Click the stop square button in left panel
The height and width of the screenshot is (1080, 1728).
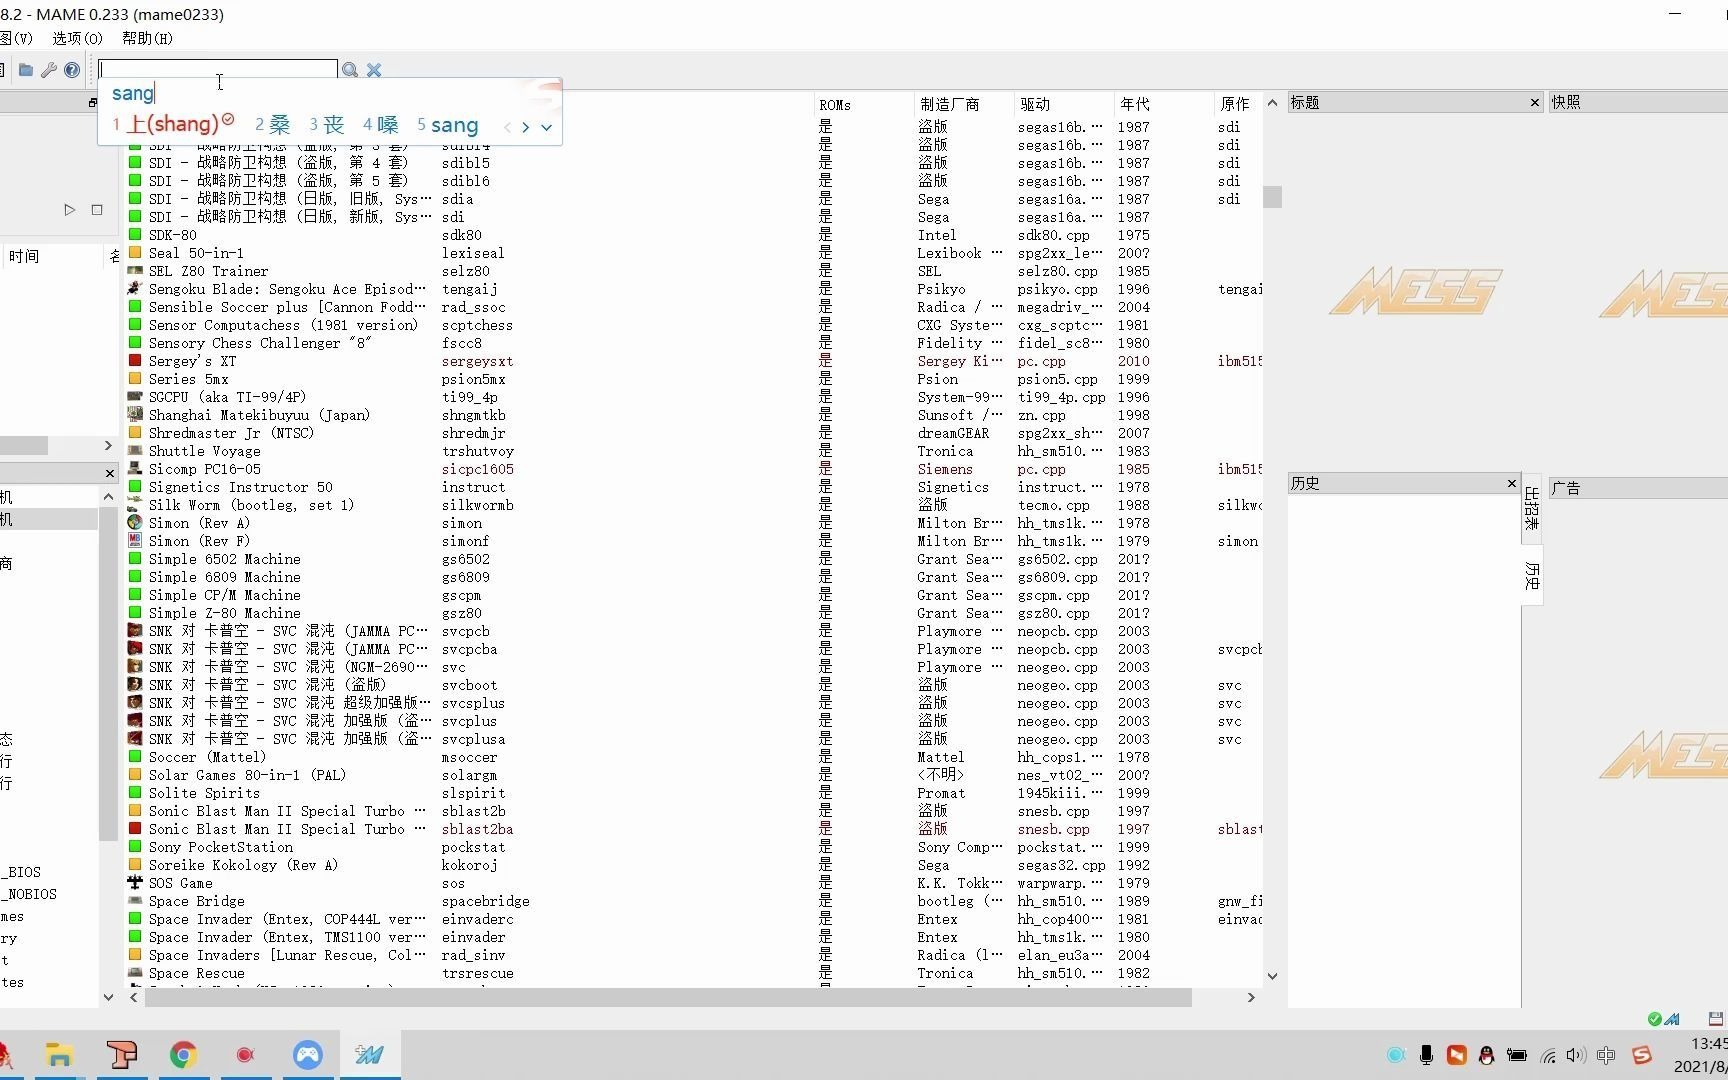pyautogui.click(x=97, y=210)
